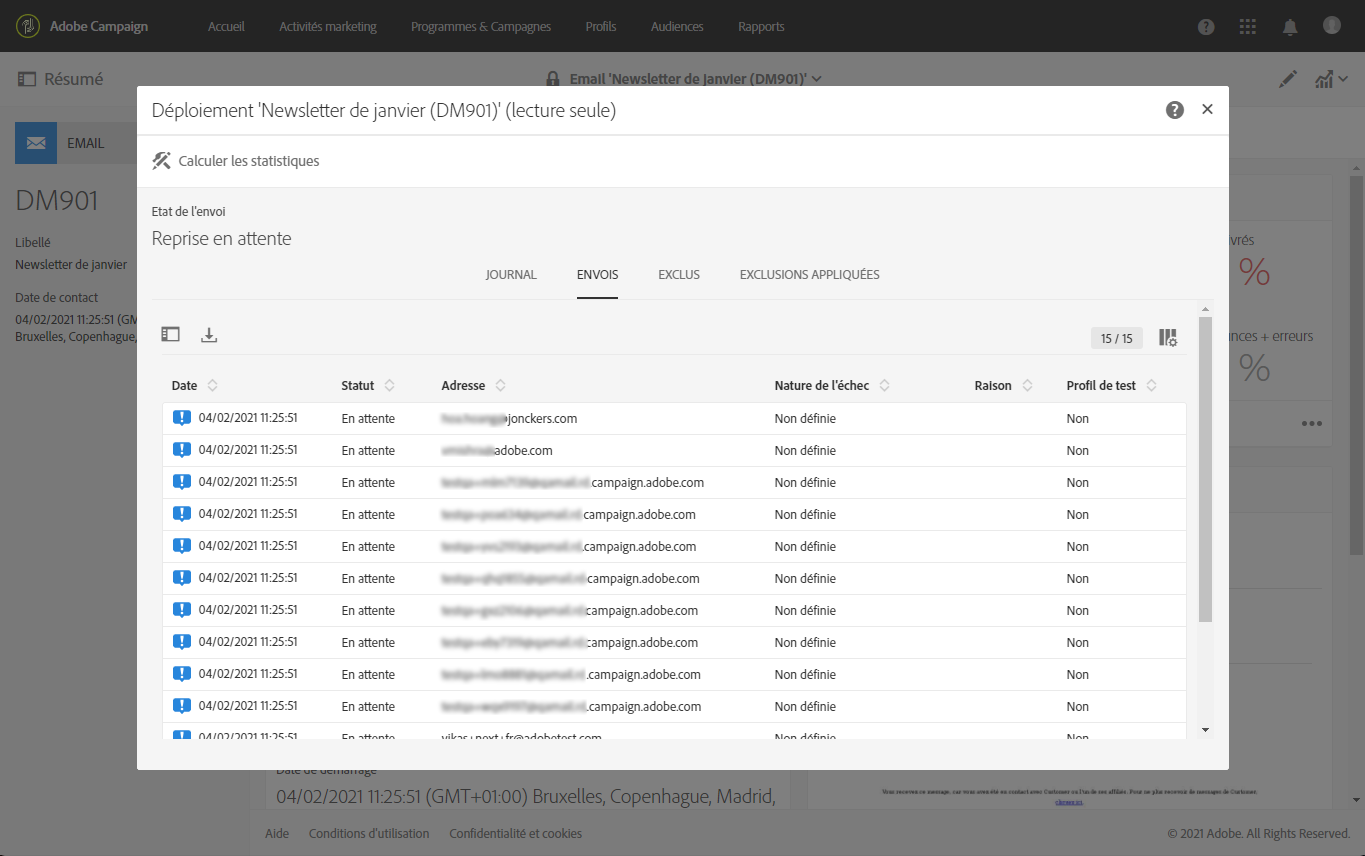Switch to the EXCLUS tab
This screenshot has width=1365, height=856.
point(679,275)
